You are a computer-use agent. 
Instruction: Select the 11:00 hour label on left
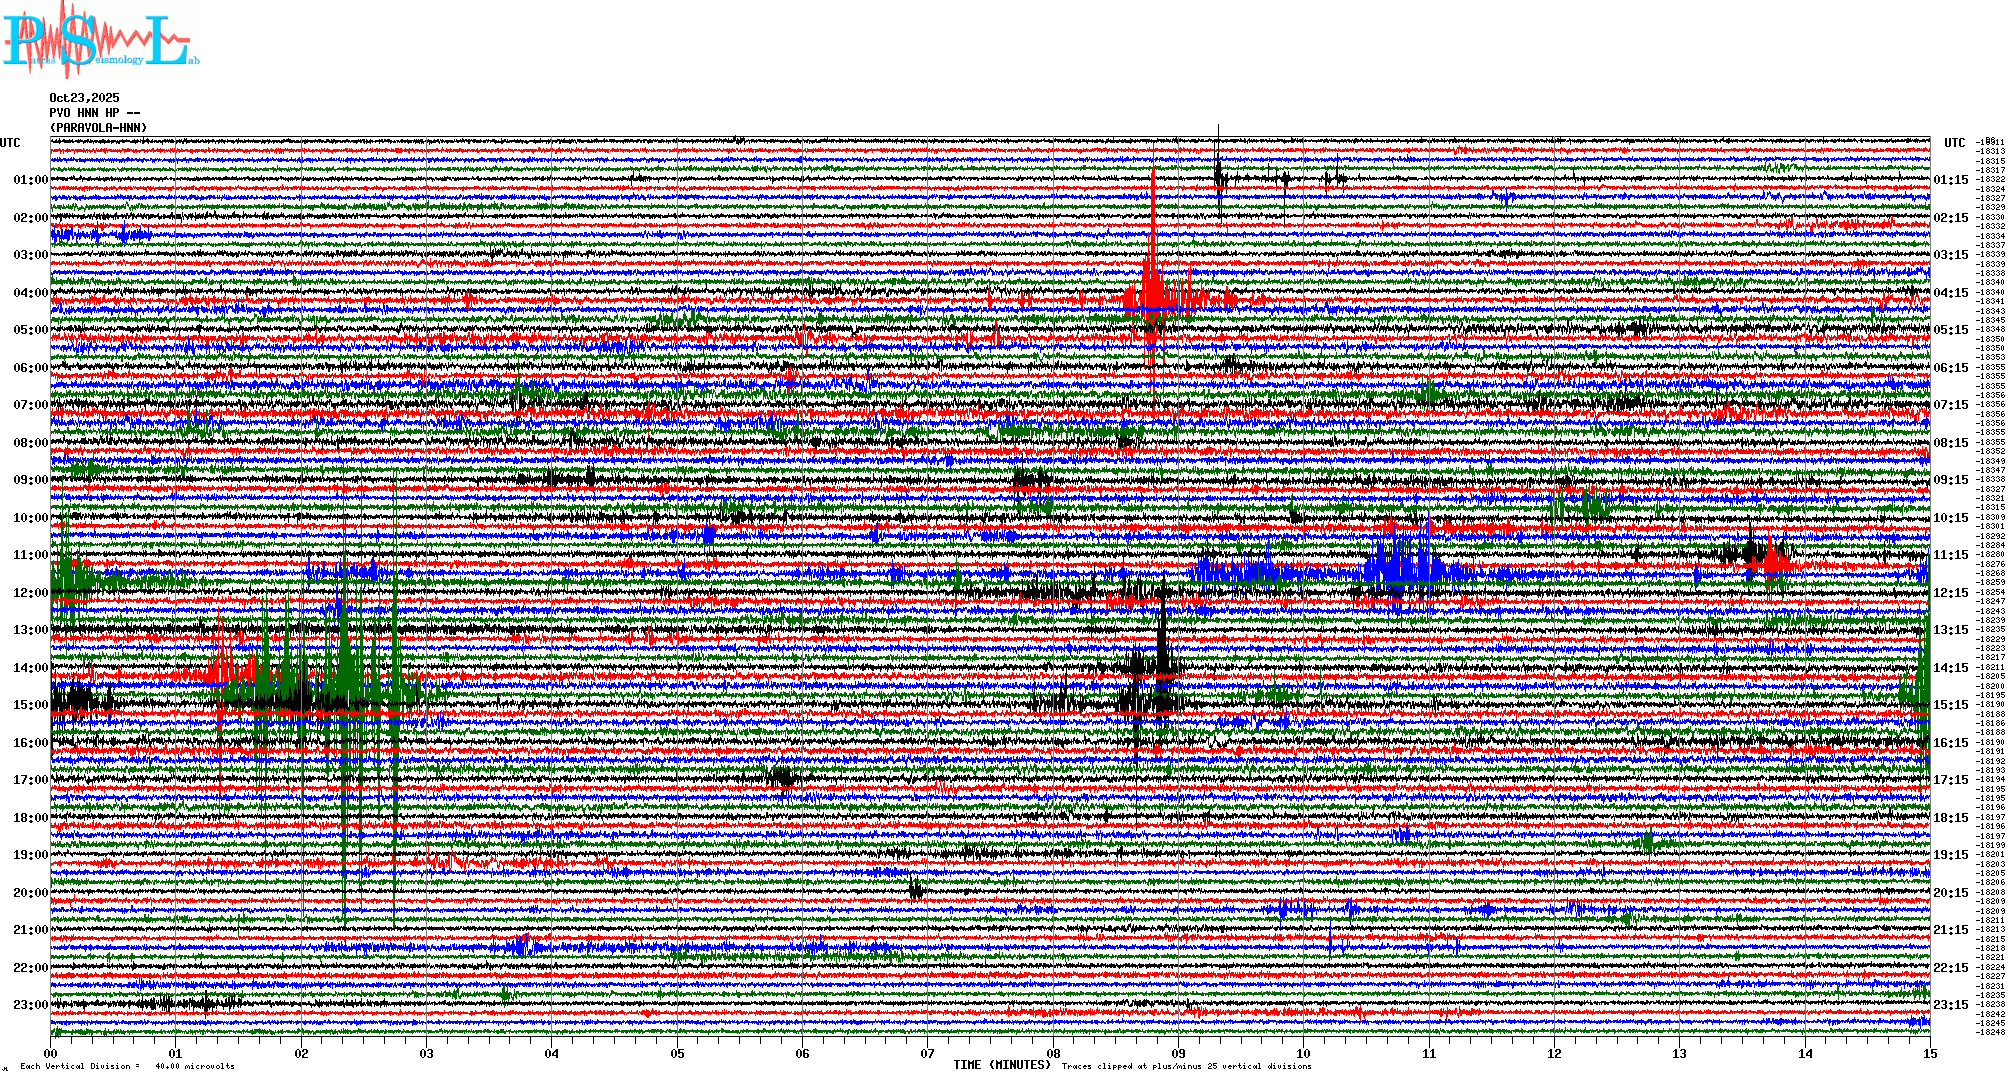click(x=30, y=555)
